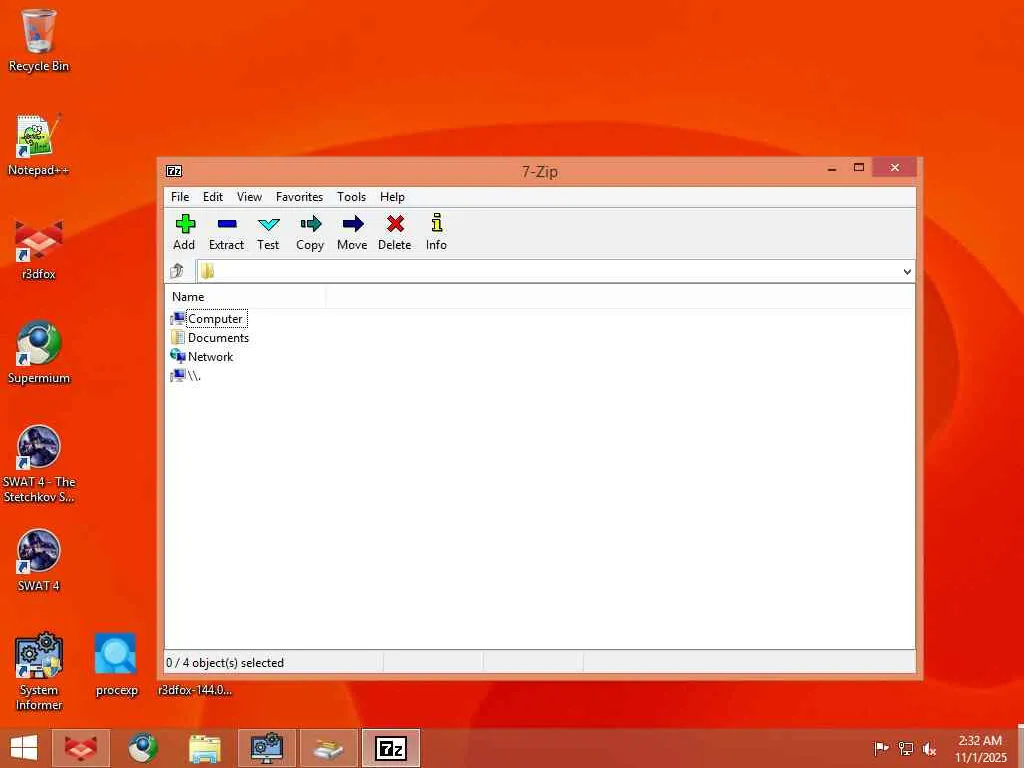The width and height of the screenshot is (1024, 768).
Task: Select the Supermium desktop shortcut
Action: [39, 352]
